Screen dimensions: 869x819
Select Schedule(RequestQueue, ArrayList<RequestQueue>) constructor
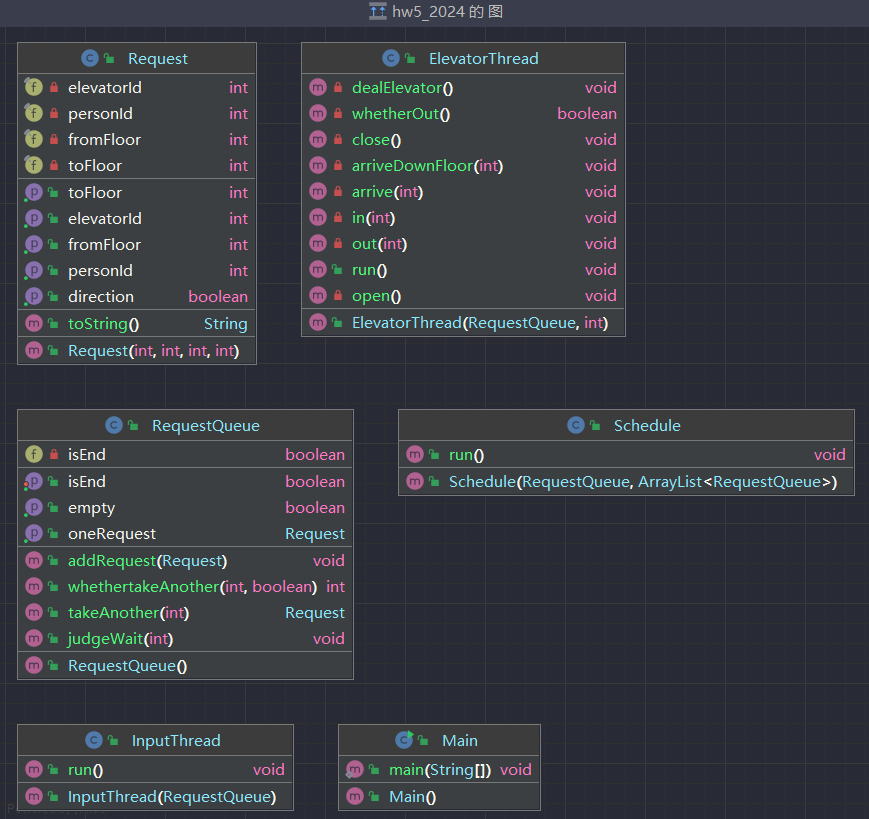[626, 482]
